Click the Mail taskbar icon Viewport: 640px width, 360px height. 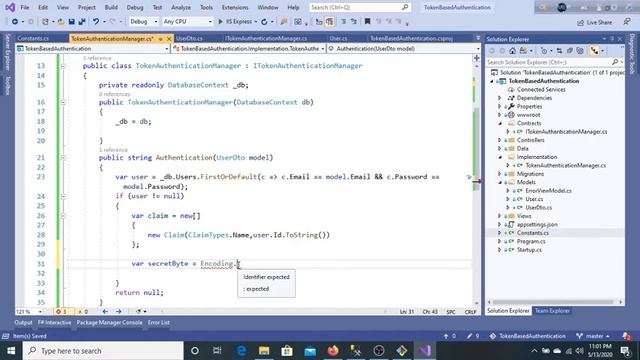310,351
